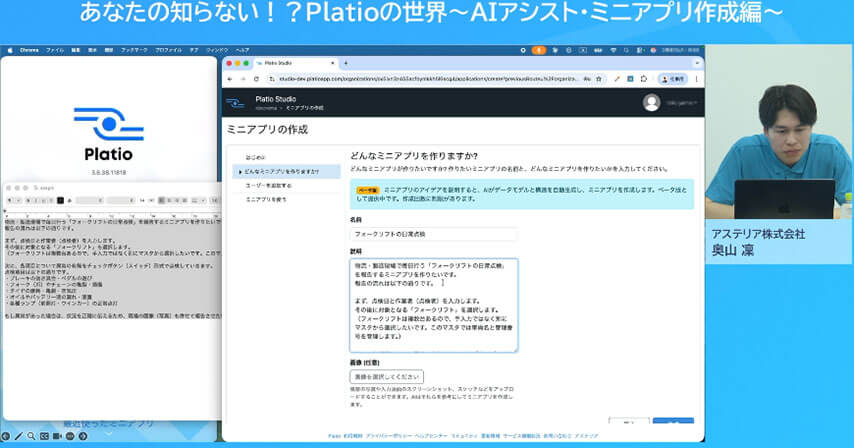854x448 pixels.
Task: Click the blue square extension icon
Action: point(630,79)
